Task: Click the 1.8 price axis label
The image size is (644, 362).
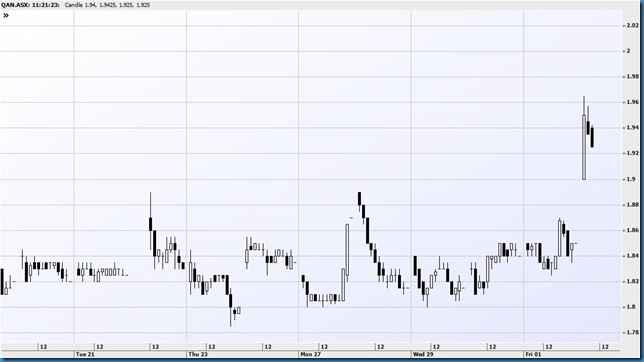Action: coord(631,307)
